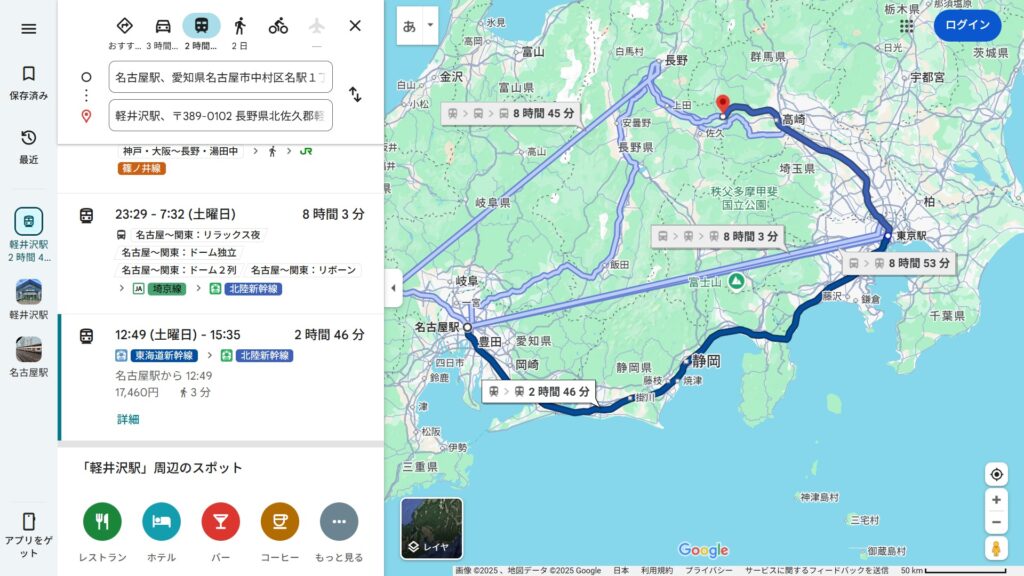Click the ログイン login button
Viewport: 1024px width, 576px height.
(x=967, y=25)
